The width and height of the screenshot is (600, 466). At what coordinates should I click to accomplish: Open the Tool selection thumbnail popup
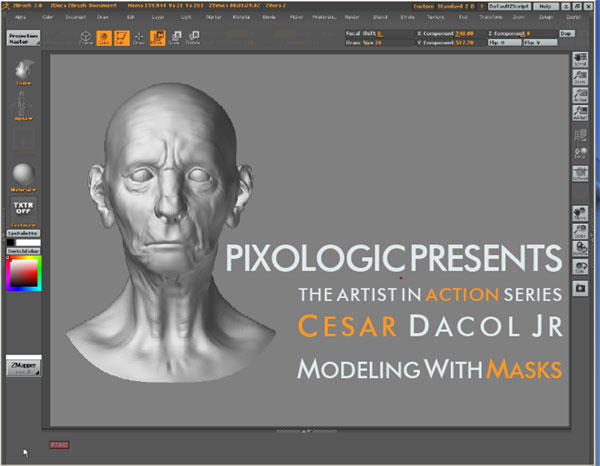[x=23, y=72]
